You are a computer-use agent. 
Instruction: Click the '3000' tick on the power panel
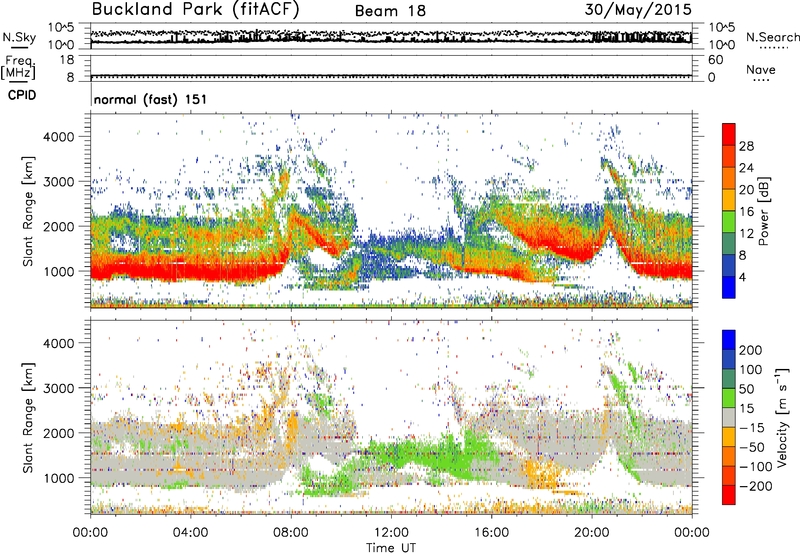point(58,182)
